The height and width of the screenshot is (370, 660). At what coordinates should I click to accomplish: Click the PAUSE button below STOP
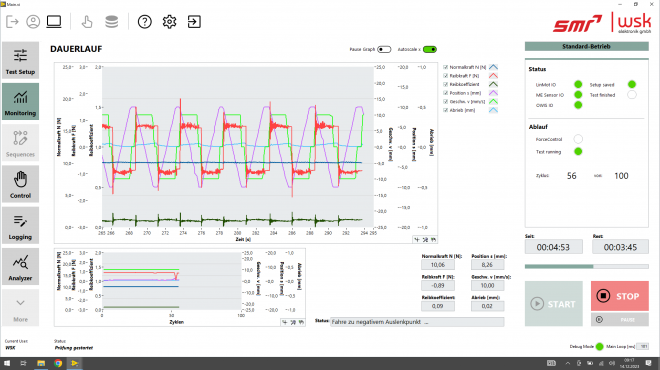click(620, 320)
